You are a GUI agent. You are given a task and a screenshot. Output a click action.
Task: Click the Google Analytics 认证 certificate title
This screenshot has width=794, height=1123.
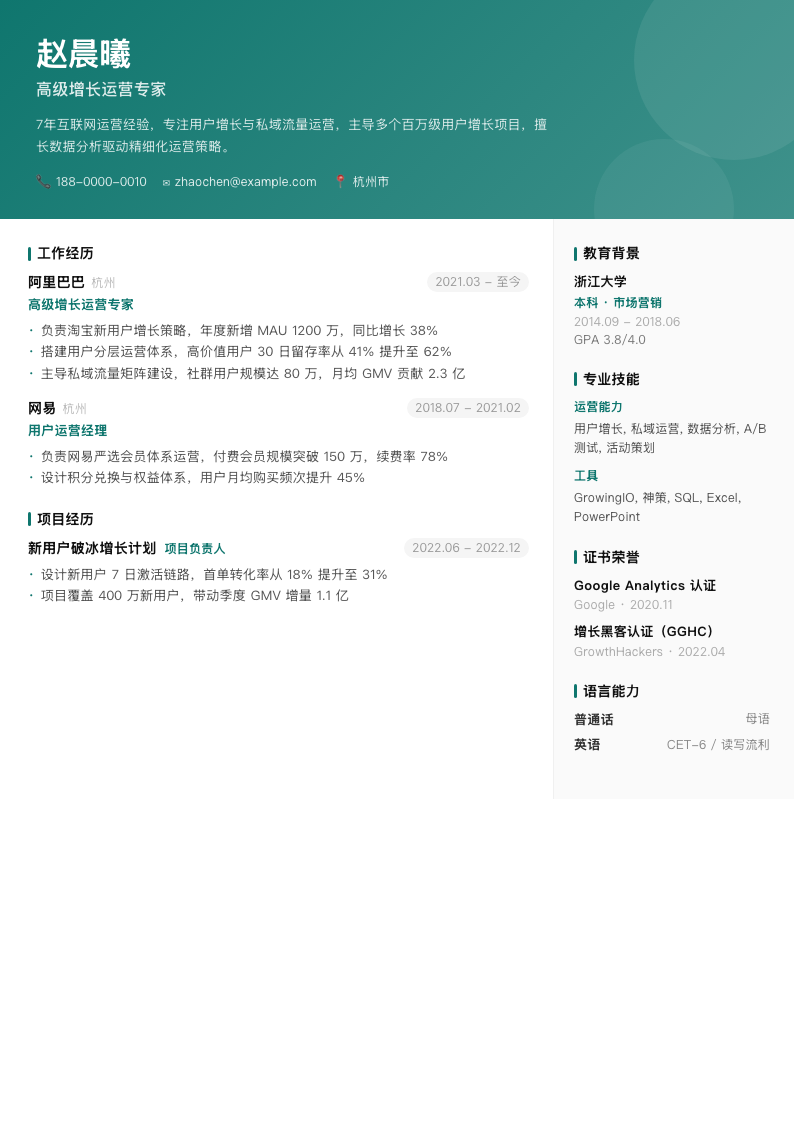tap(644, 586)
